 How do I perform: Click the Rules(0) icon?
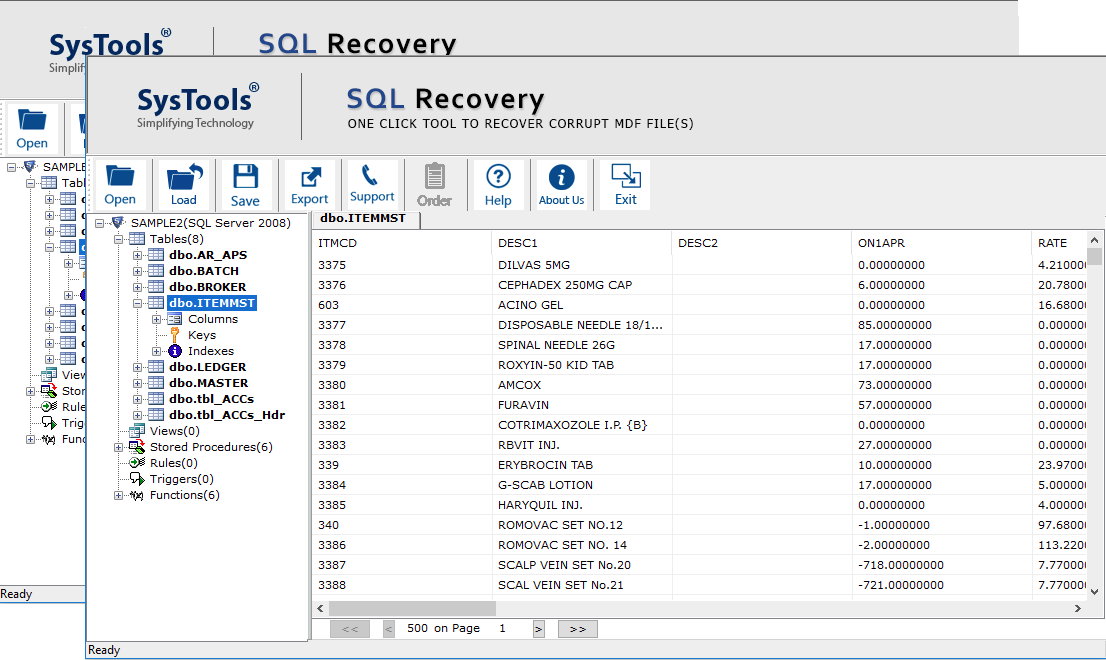pyautogui.click(x=138, y=463)
